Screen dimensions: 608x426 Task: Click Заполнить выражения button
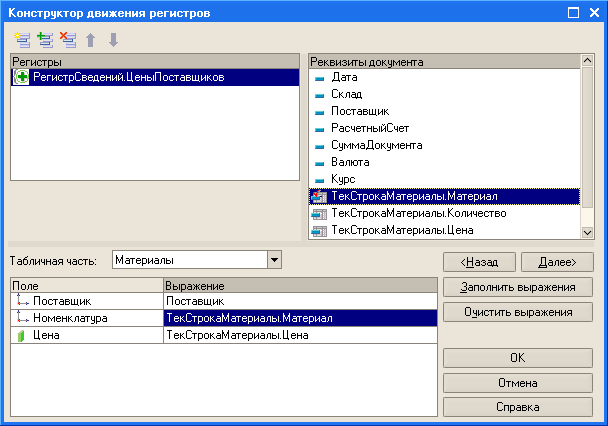[518, 287]
